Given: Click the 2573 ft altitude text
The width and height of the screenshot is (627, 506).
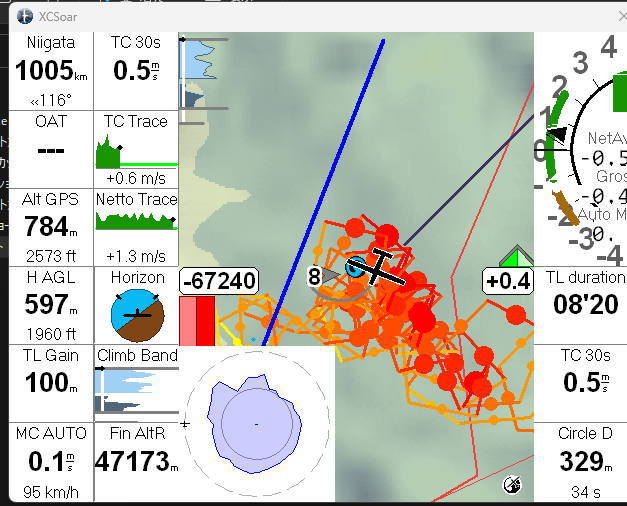Looking at the screenshot, I should [x=51, y=256].
